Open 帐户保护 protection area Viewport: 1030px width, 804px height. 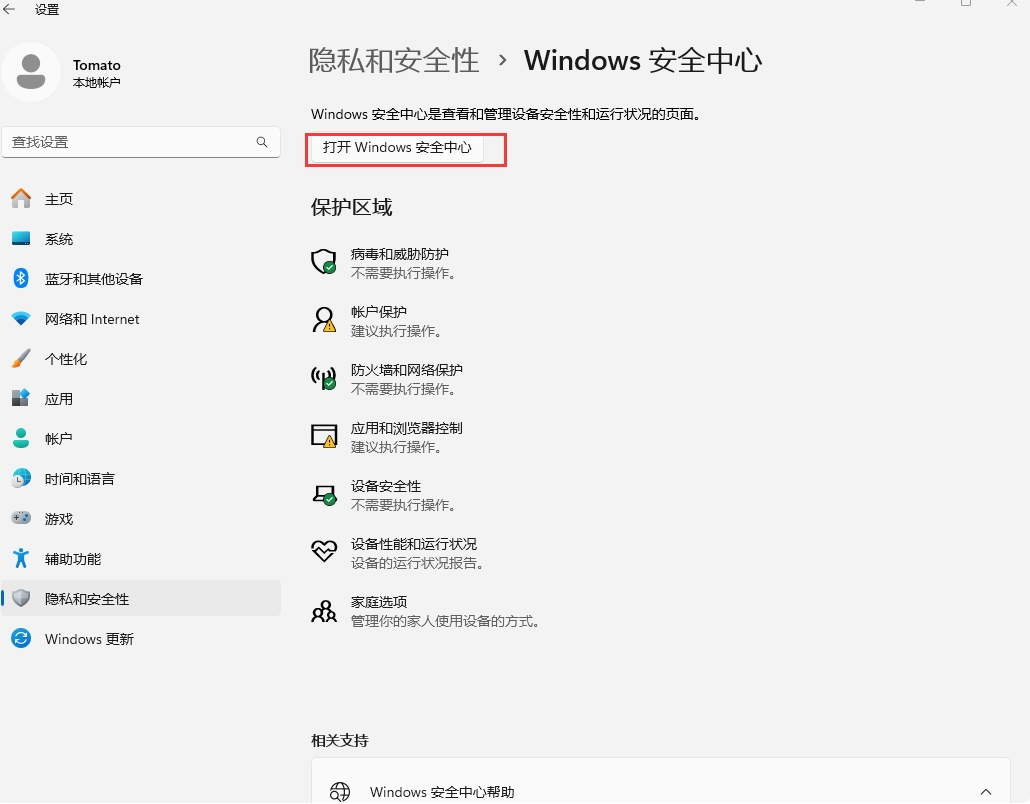pos(377,321)
